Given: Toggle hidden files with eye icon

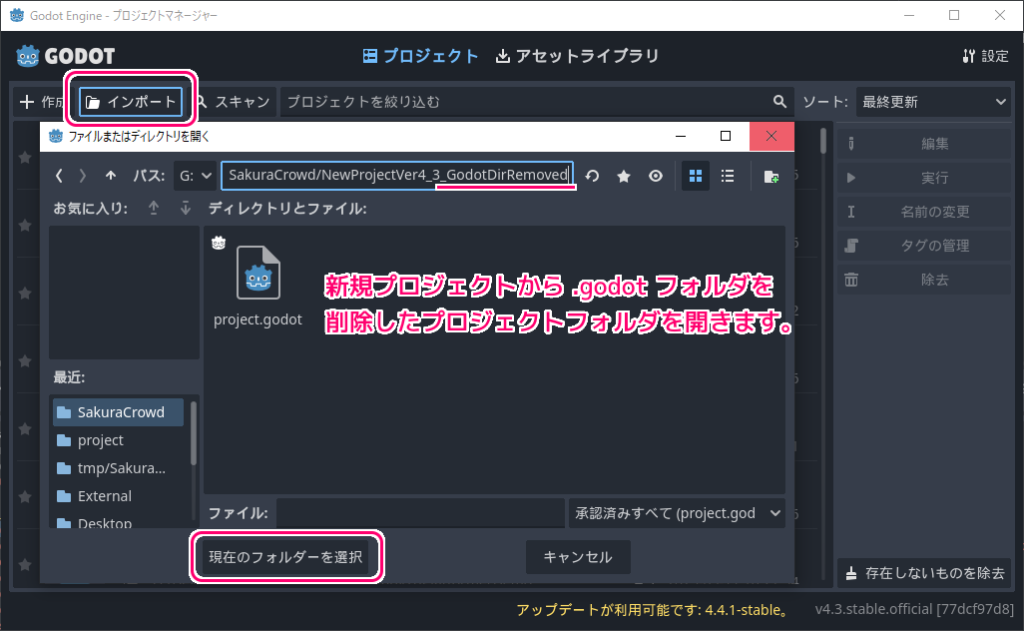Looking at the screenshot, I should pos(655,175).
